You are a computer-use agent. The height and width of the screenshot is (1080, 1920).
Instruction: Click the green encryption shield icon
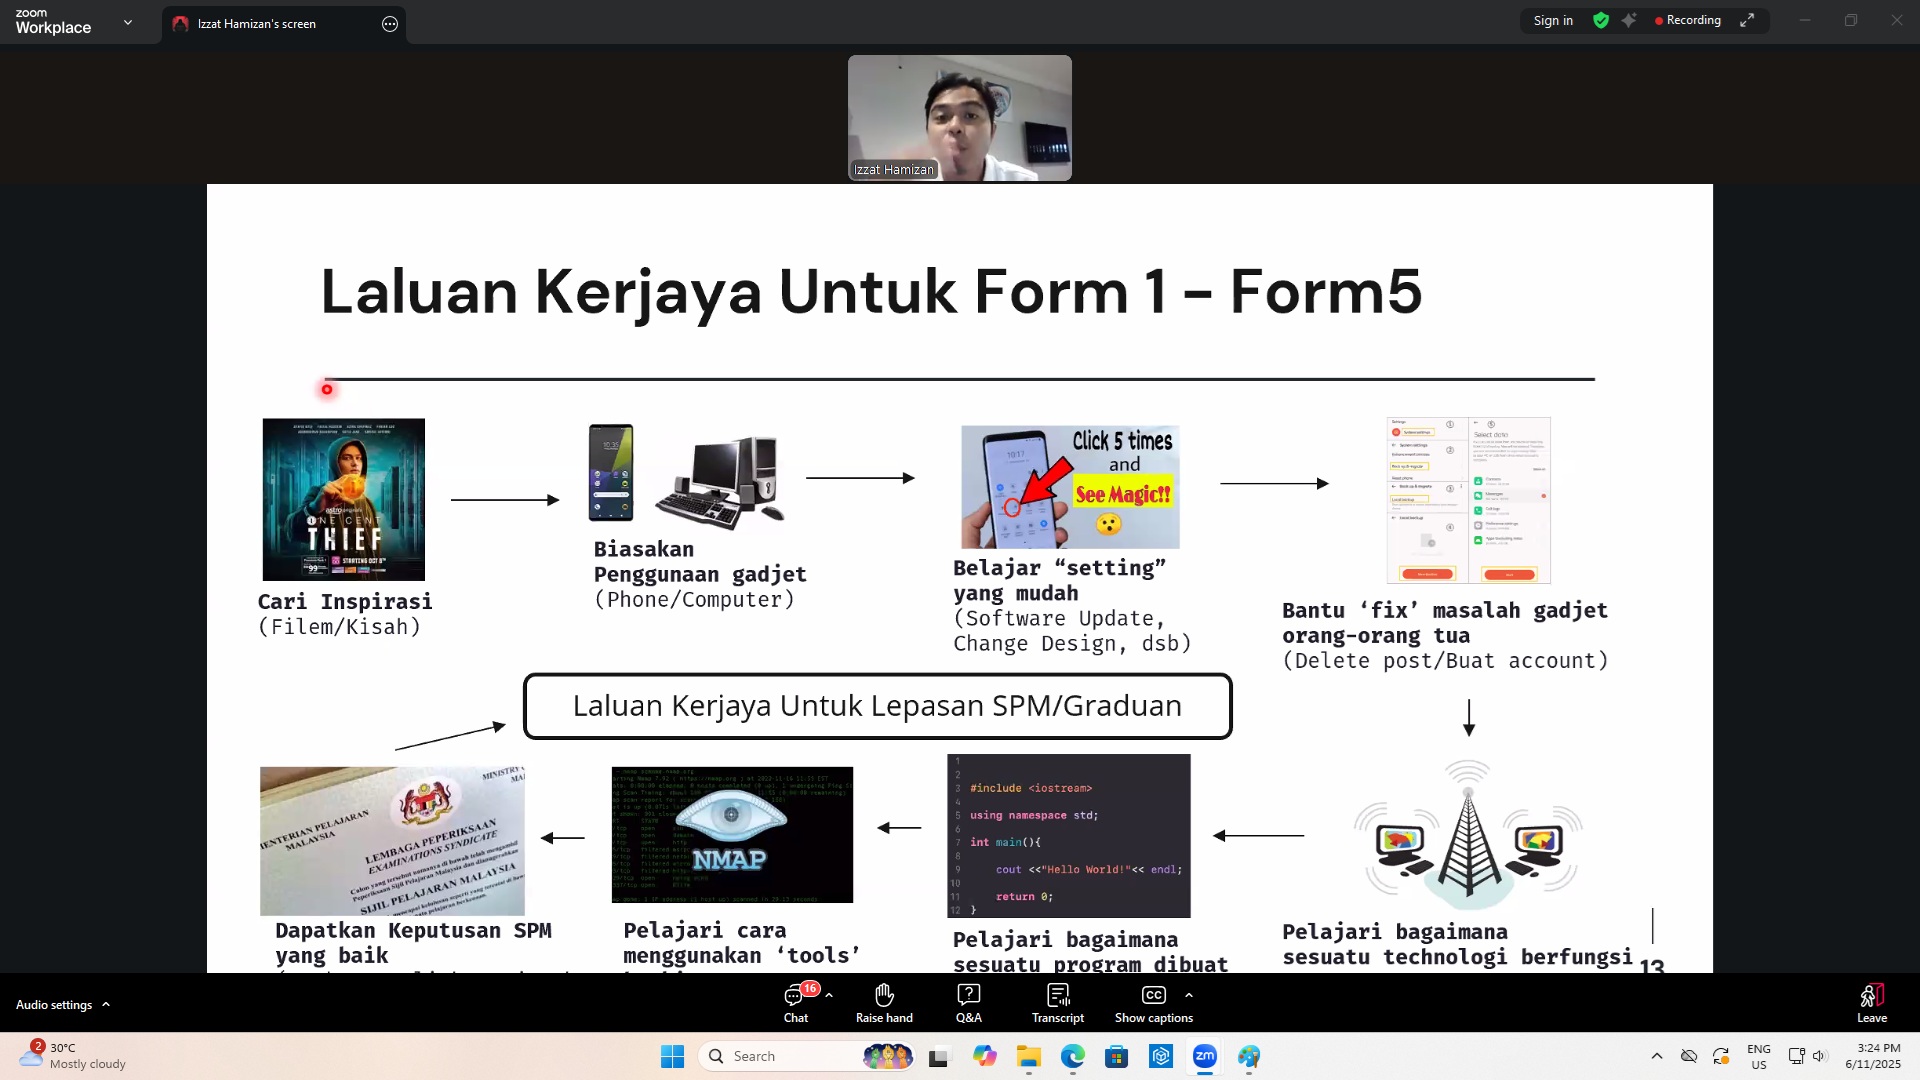pyautogui.click(x=1601, y=20)
